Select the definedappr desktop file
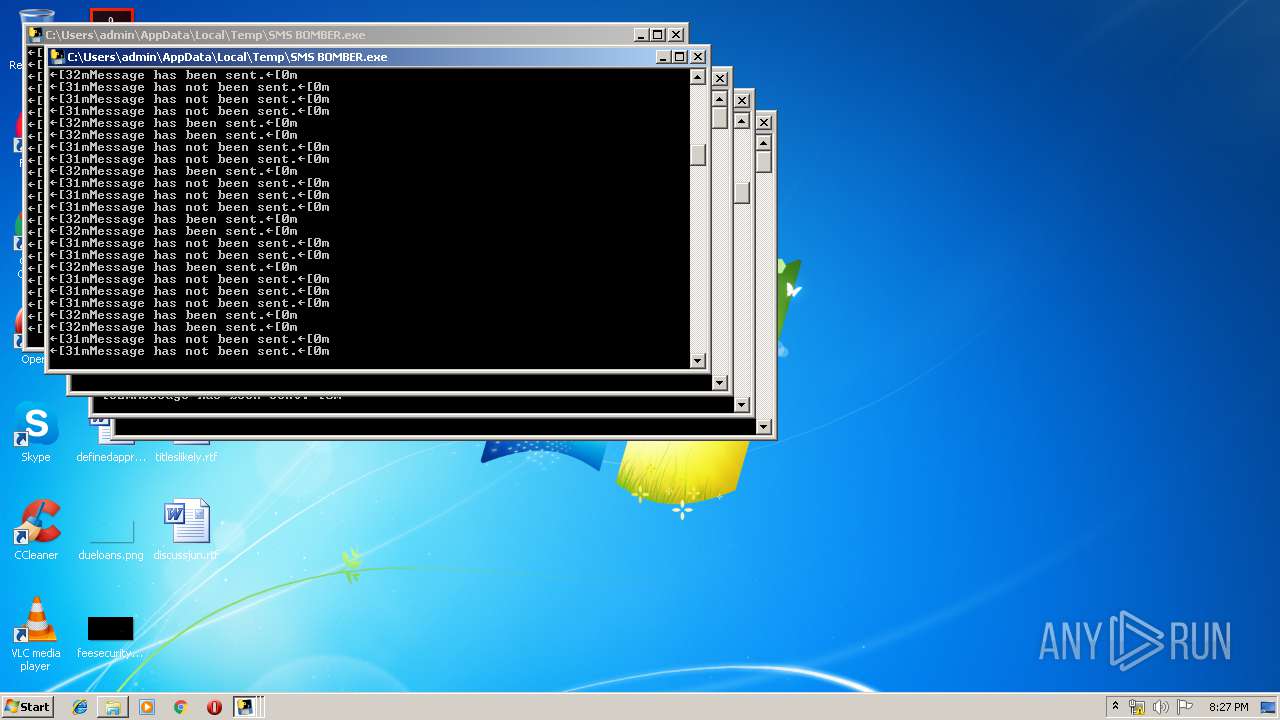The image size is (1280, 720). click(110, 456)
